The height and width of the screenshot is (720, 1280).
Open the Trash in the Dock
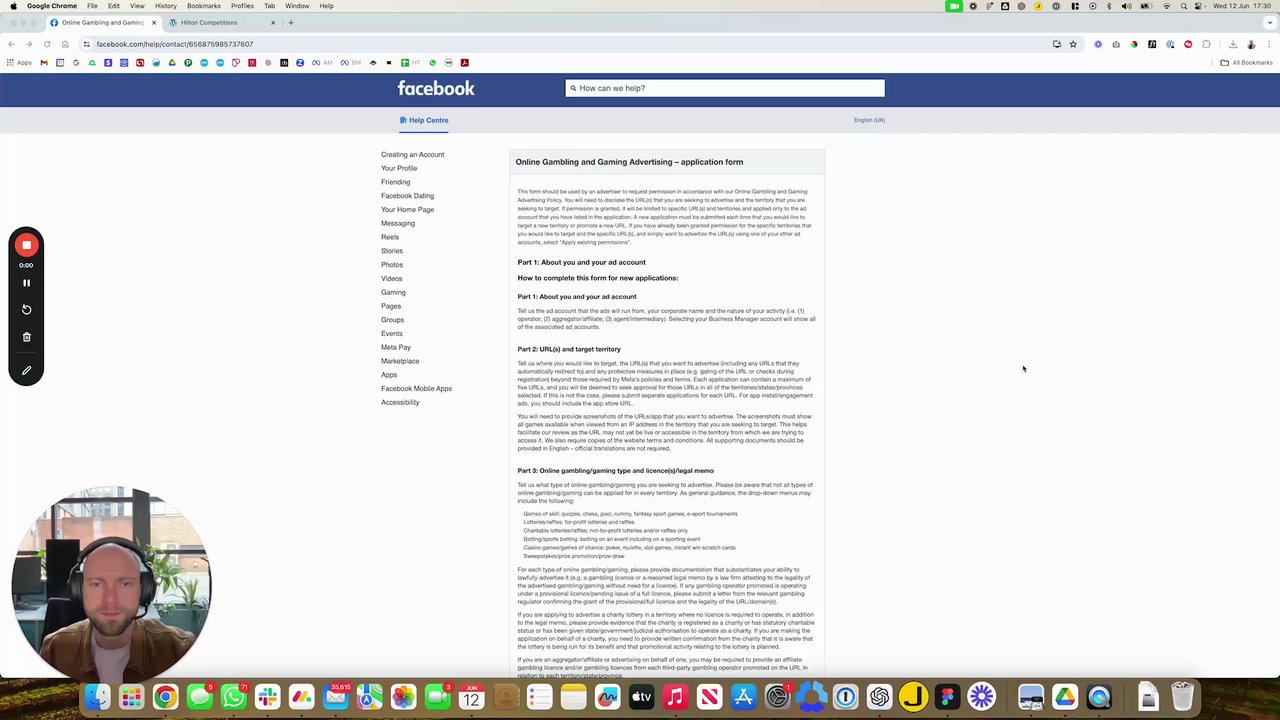point(1182,697)
